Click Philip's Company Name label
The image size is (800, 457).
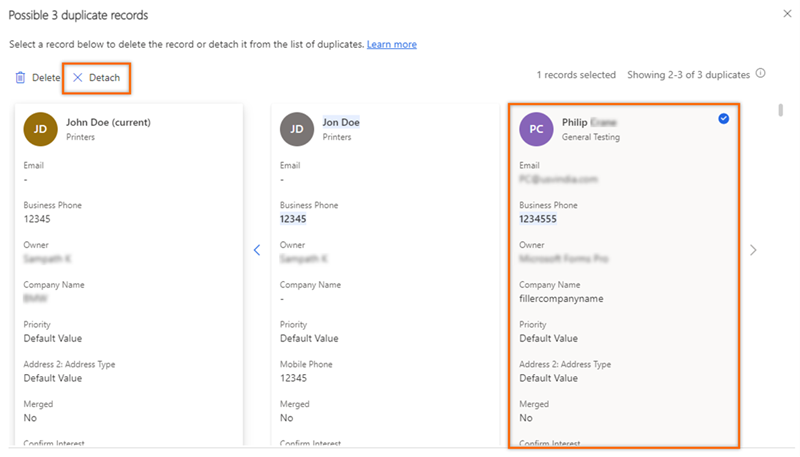point(549,285)
